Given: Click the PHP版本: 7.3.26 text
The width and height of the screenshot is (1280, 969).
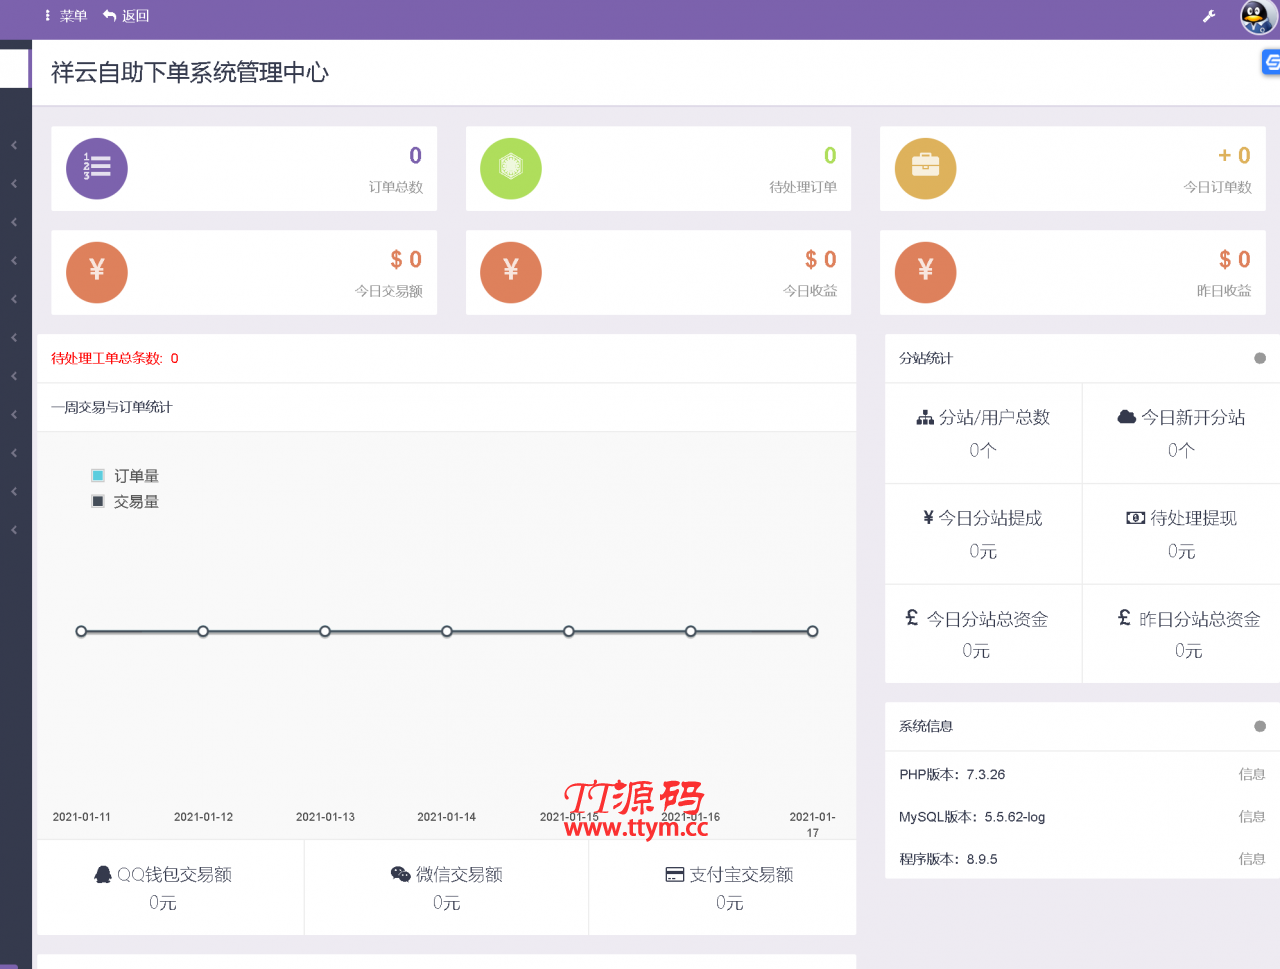Looking at the screenshot, I should point(952,774).
